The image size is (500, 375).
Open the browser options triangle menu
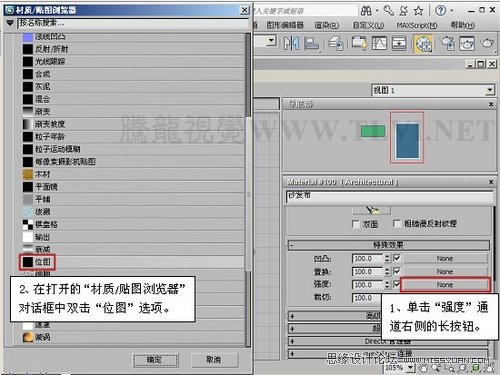pos(10,23)
